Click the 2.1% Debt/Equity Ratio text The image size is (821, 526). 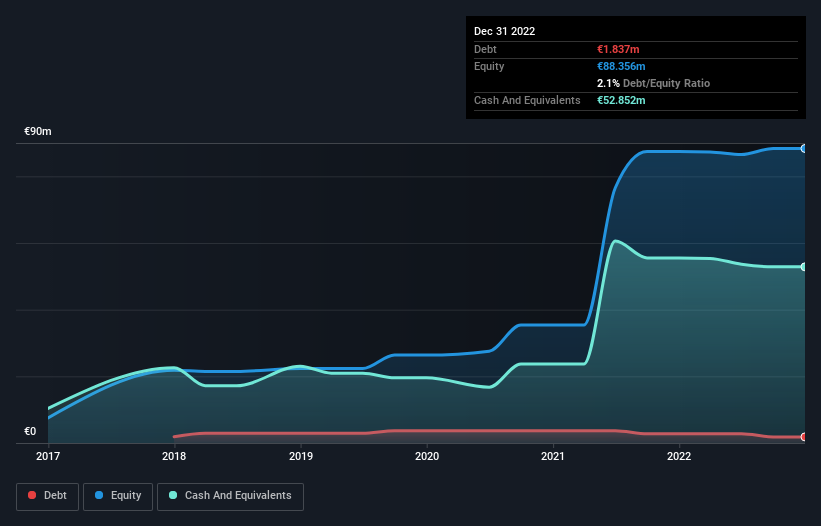click(x=653, y=83)
